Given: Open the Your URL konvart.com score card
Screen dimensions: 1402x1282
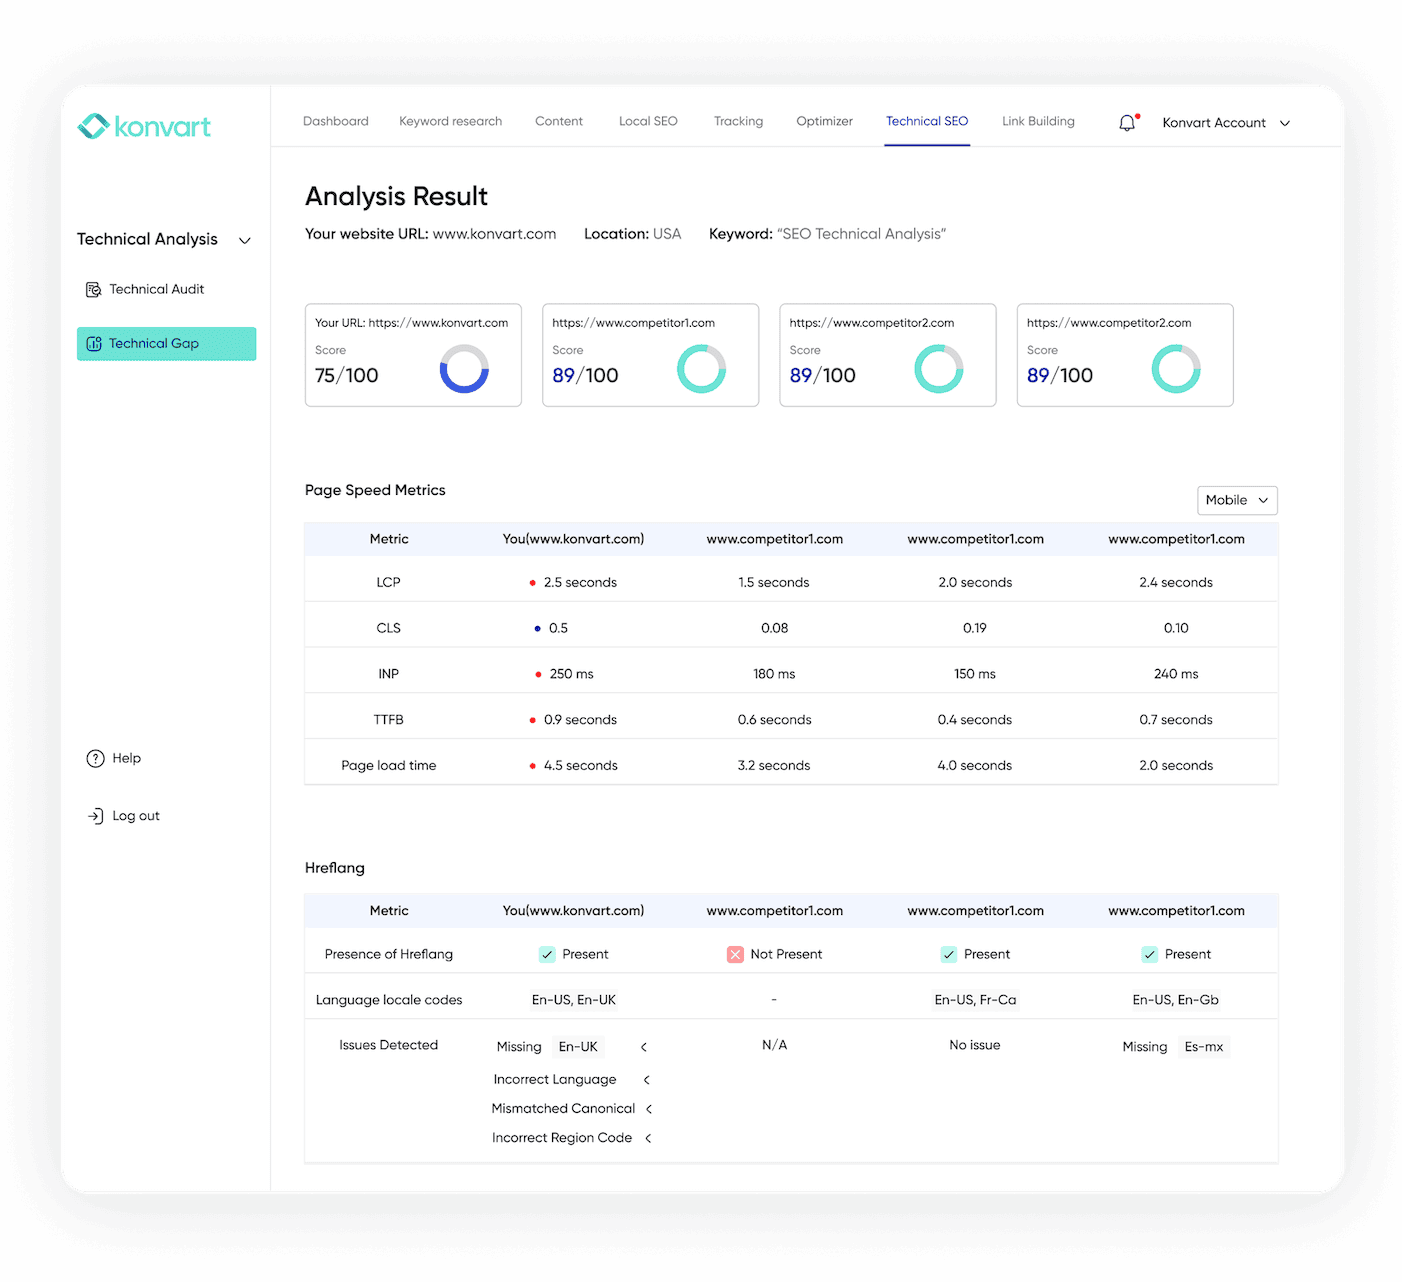Looking at the screenshot, I should [x=413, y=355].
